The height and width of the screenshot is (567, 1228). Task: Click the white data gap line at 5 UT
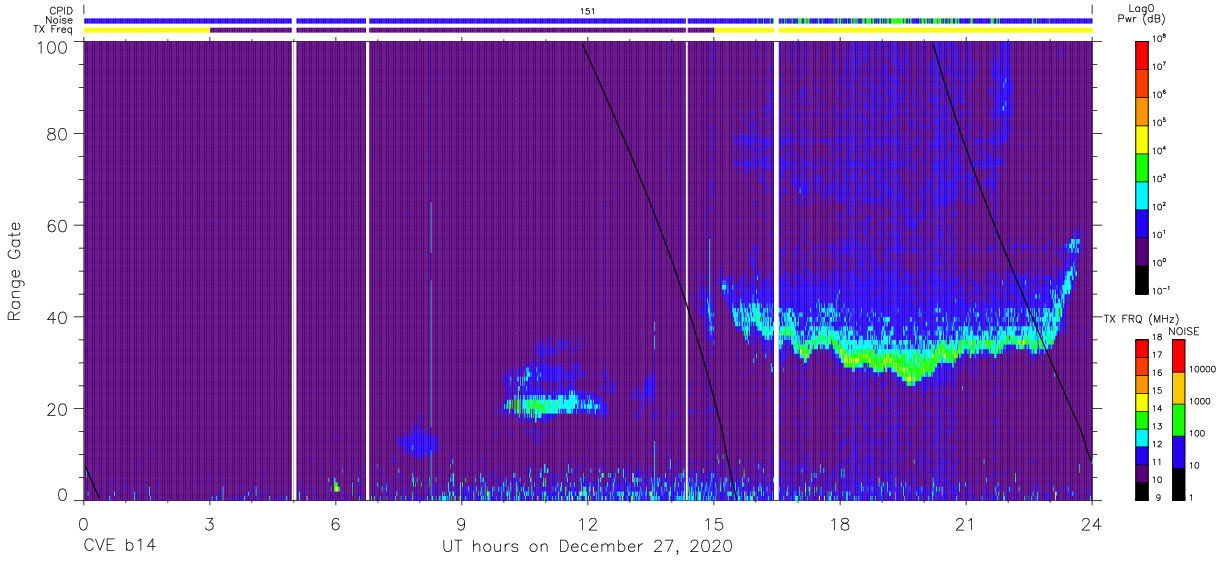pos(294,271)
